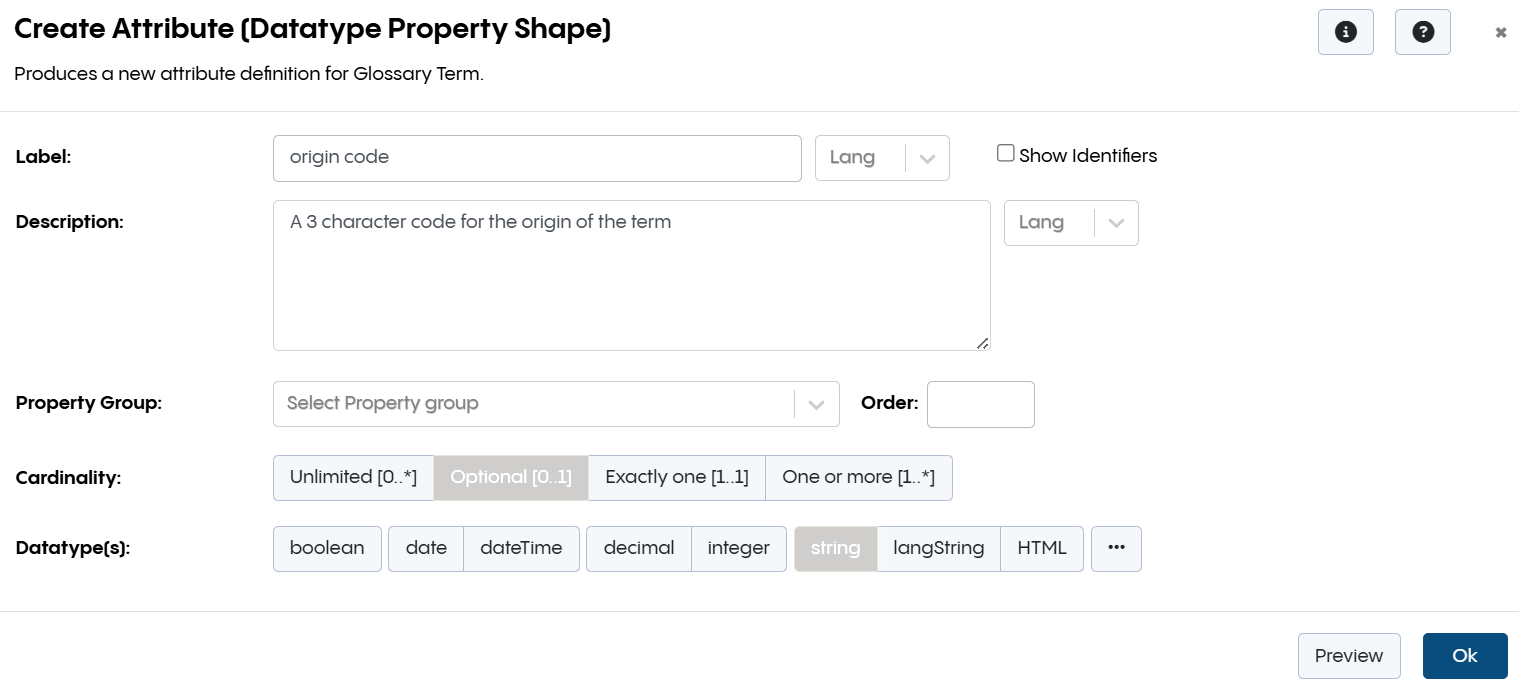
Task: Select One or more [1..*] cardinality
Action: (858, 477)
